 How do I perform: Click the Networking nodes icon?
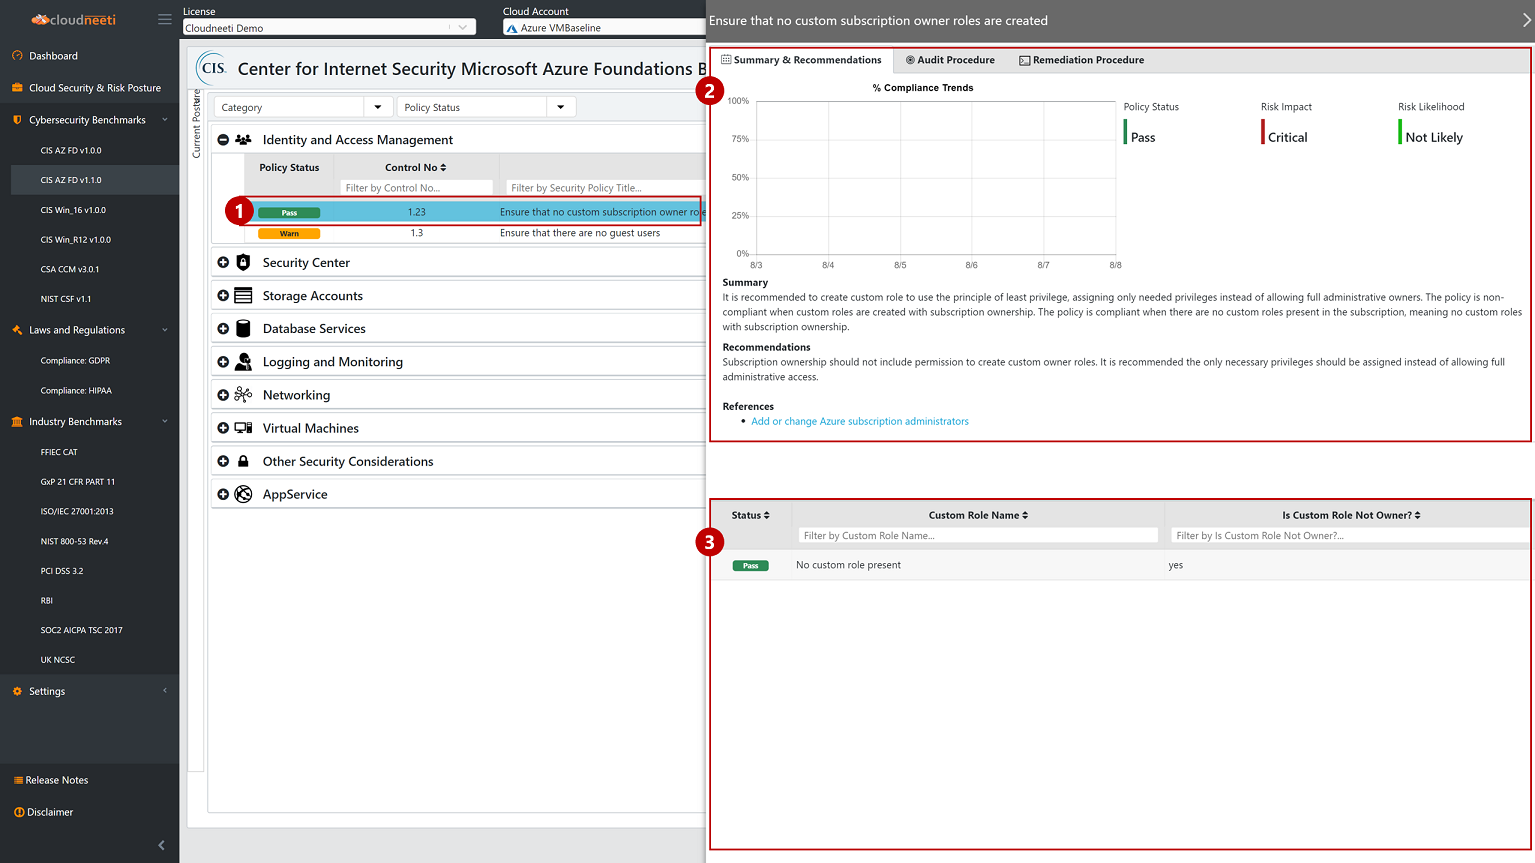[243, 395]
